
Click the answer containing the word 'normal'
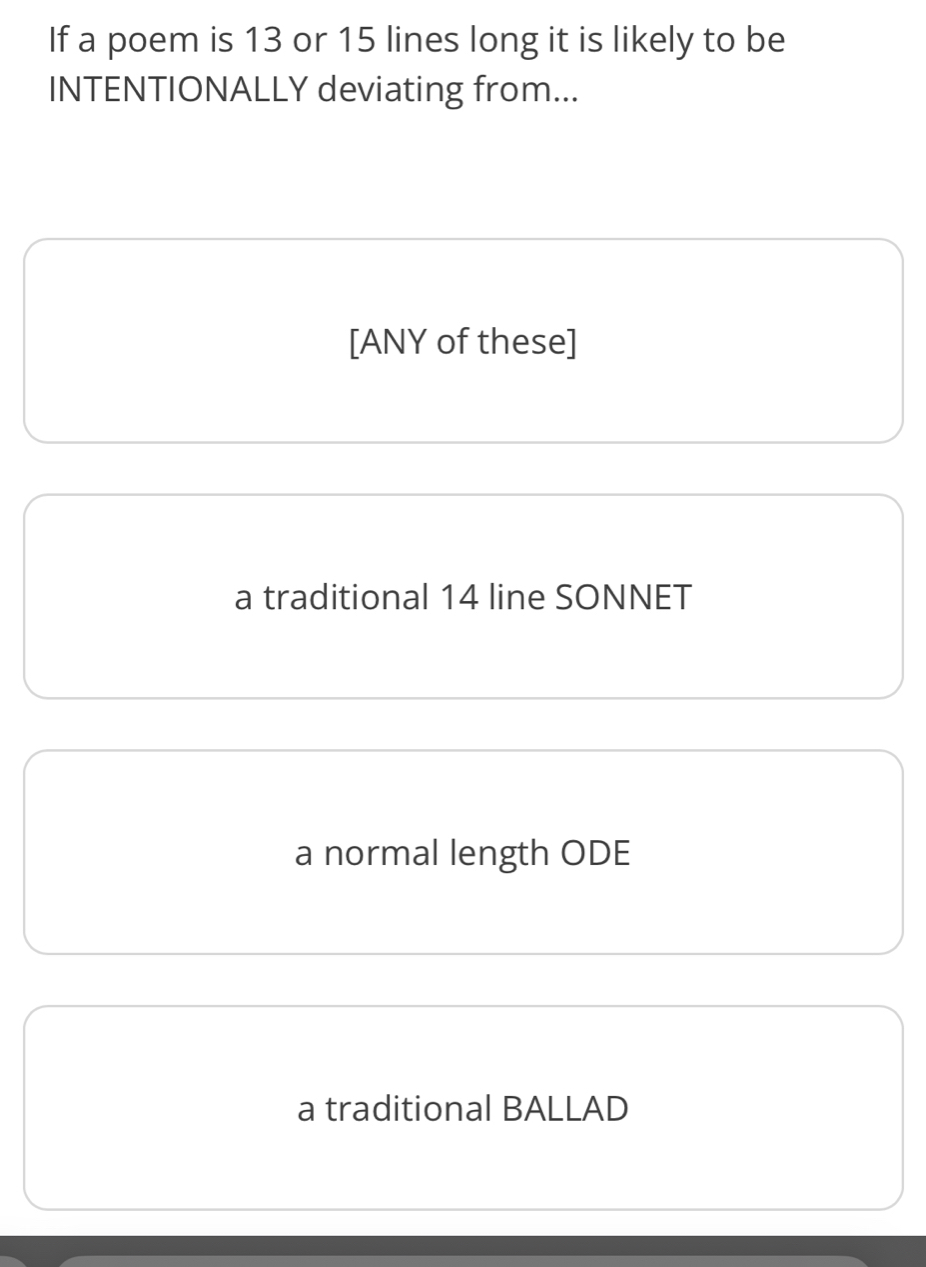[463, 852]
